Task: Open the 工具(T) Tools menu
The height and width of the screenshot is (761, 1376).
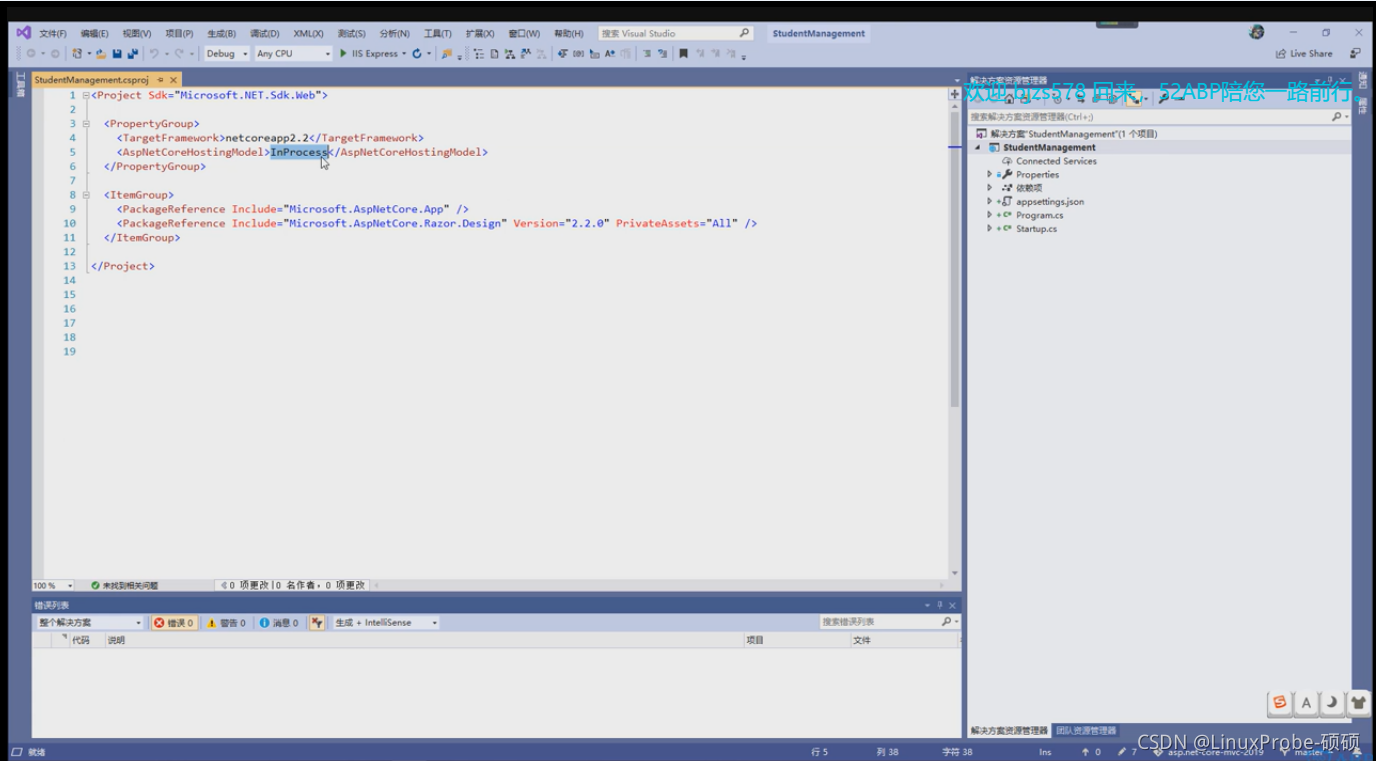Action: [x=438, y=33]
